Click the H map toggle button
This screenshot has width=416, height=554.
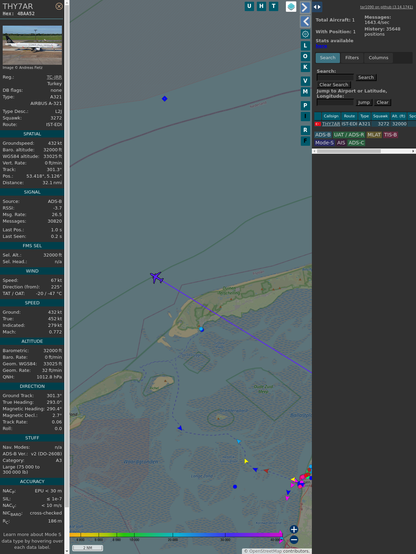261,6
